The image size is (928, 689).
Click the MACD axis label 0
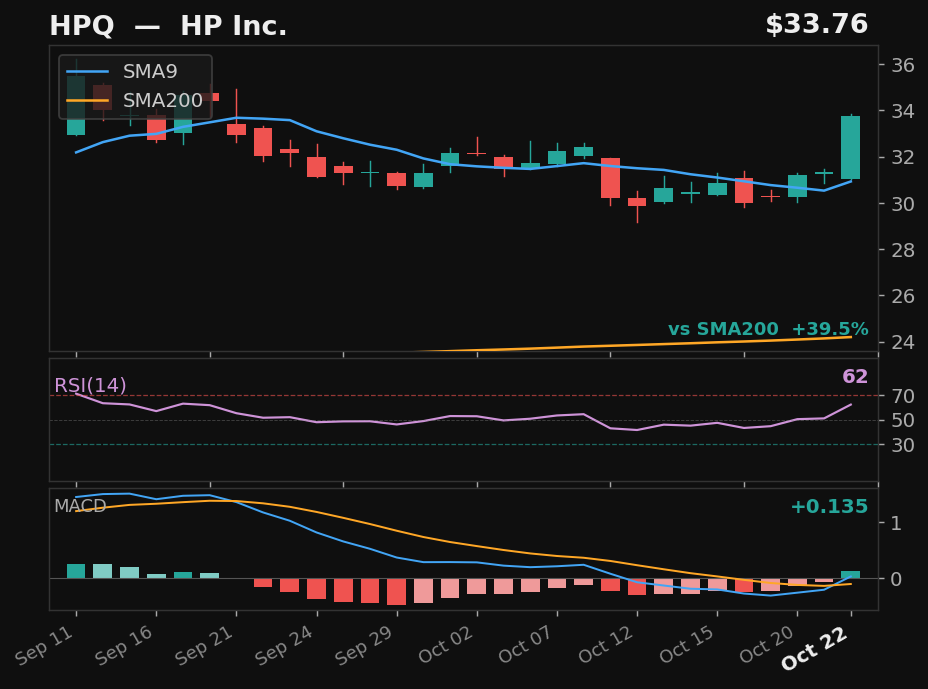(x=896, y=579)
